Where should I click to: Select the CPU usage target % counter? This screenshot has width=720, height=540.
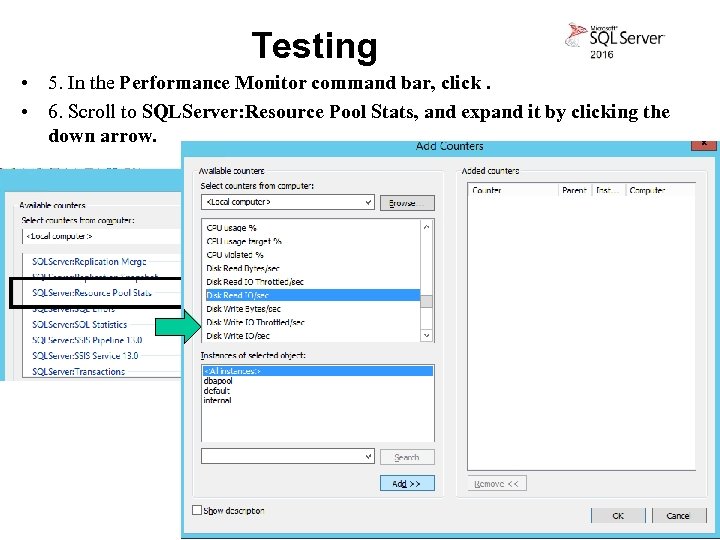[x=244, y=241]
